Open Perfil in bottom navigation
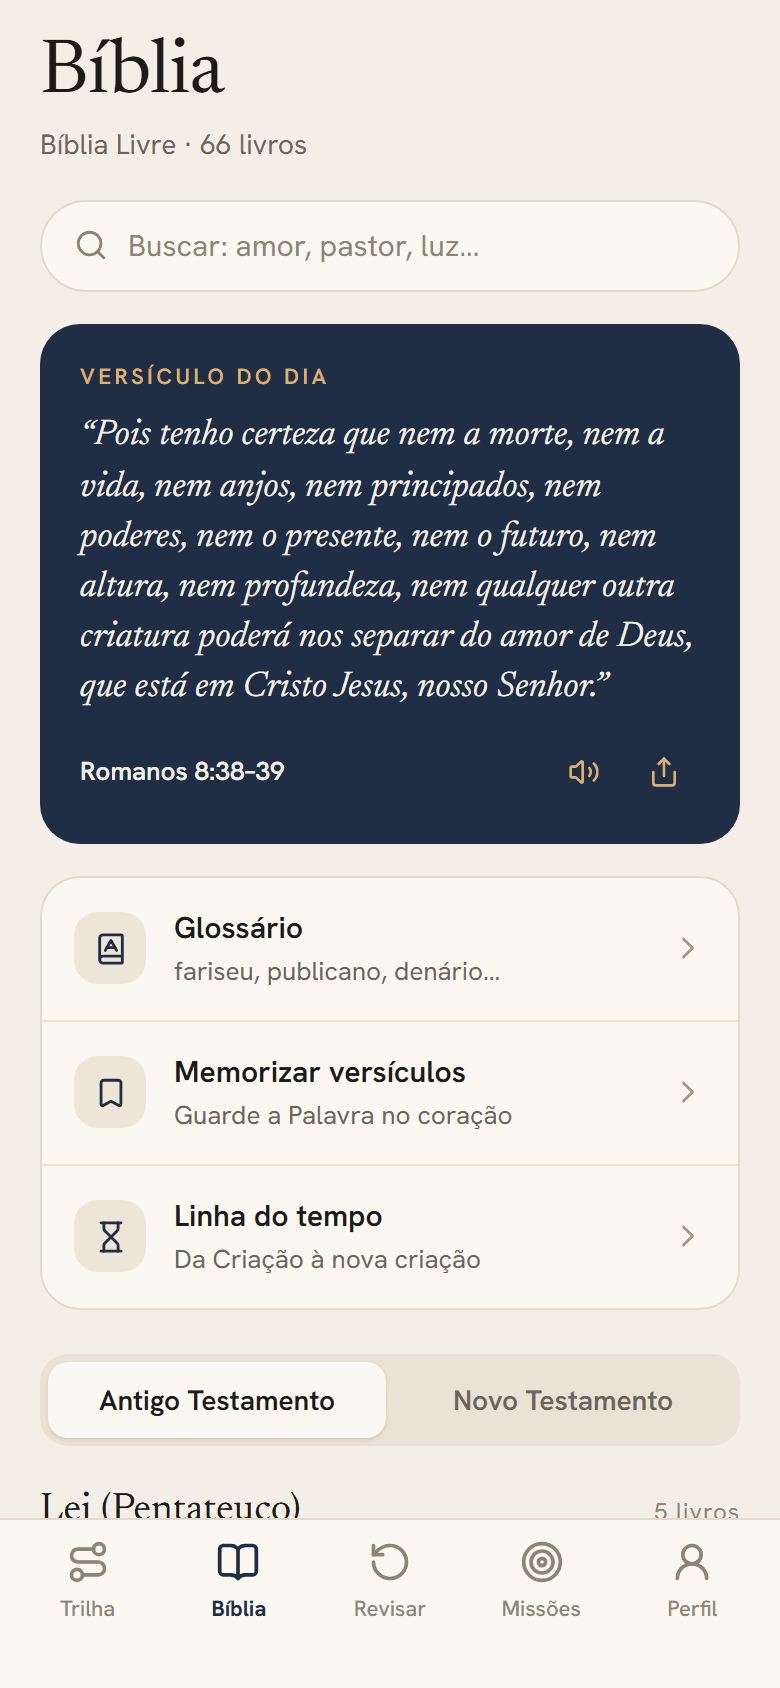The height and width of the screenshot is (1688, 780). click(692, 1580)
